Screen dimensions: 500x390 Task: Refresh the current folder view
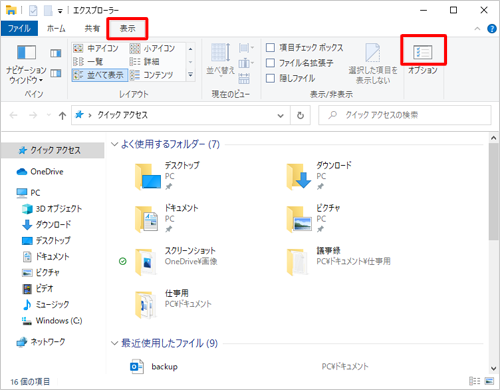tap(300, 115)
